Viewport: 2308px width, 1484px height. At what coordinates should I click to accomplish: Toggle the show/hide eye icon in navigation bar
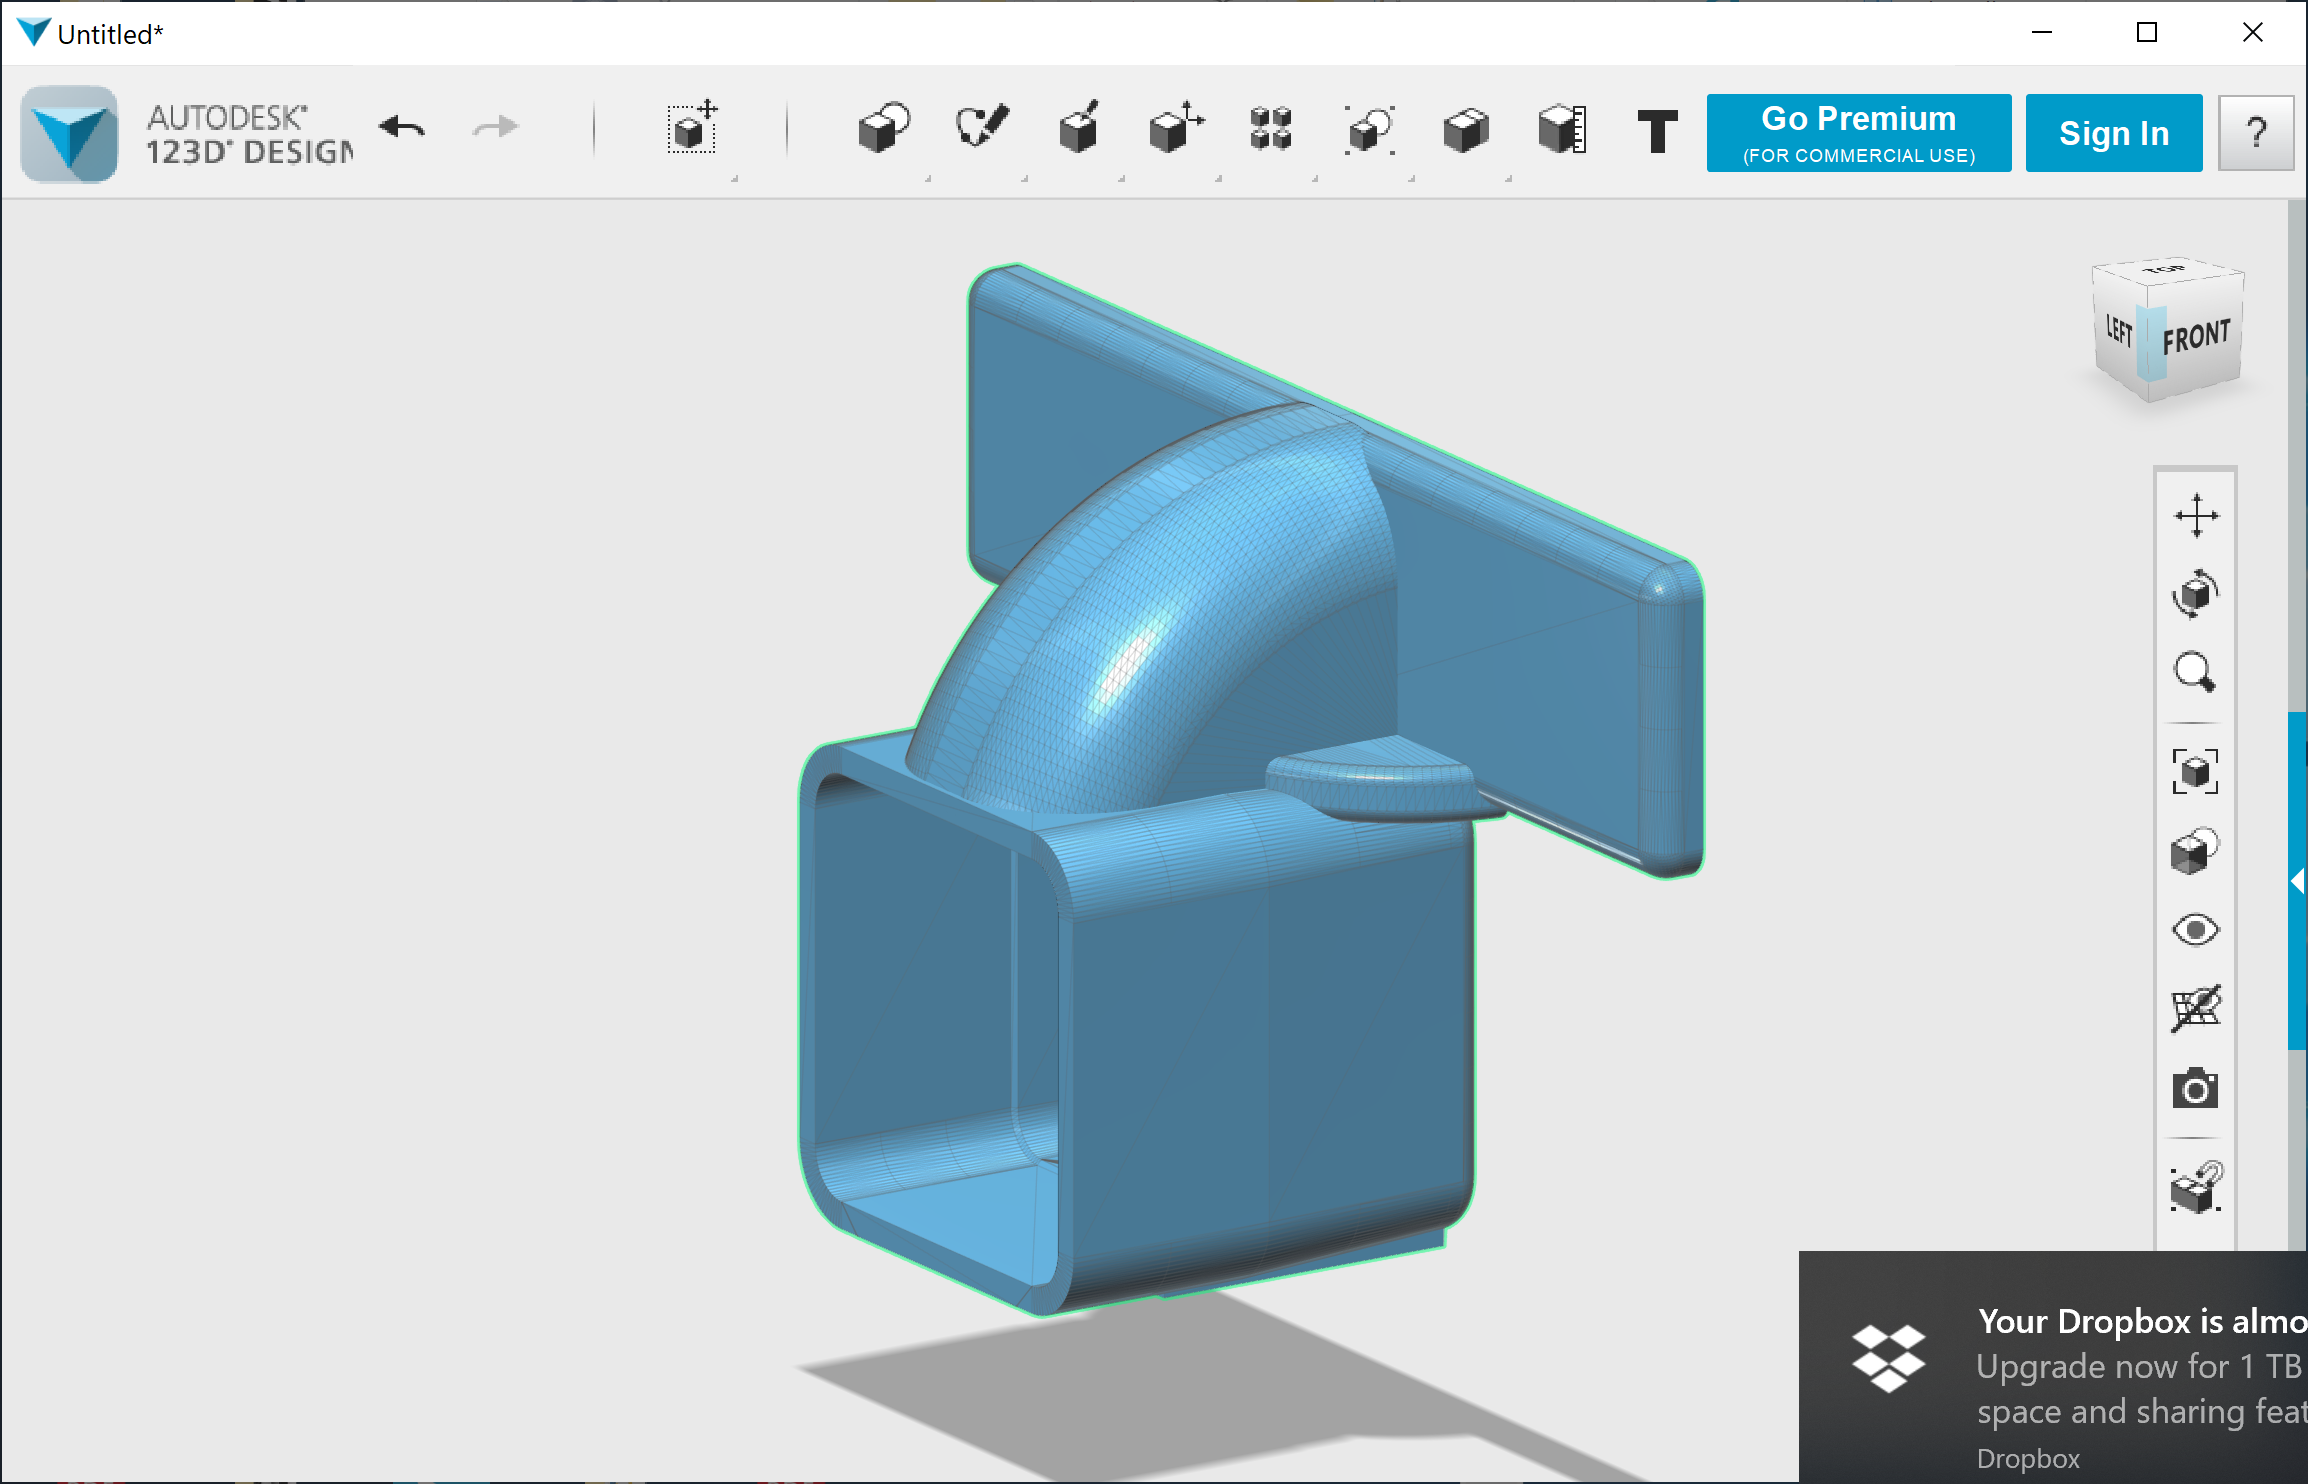(2195, 930)
